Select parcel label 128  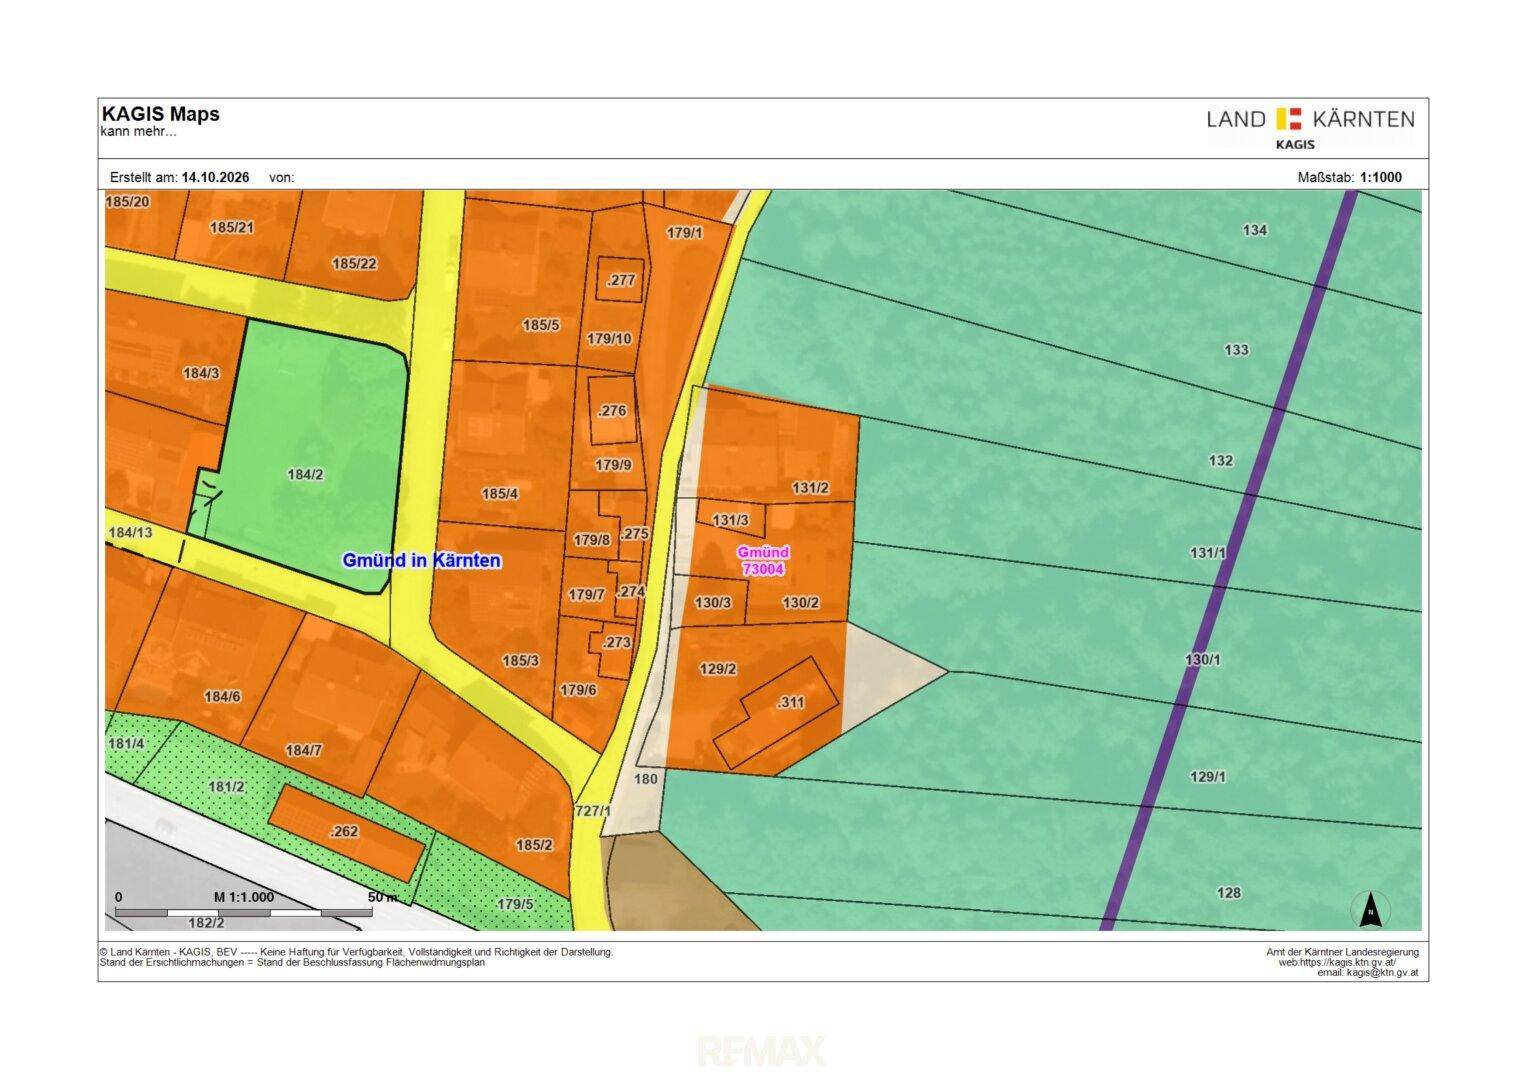[x=1229, y=893]
